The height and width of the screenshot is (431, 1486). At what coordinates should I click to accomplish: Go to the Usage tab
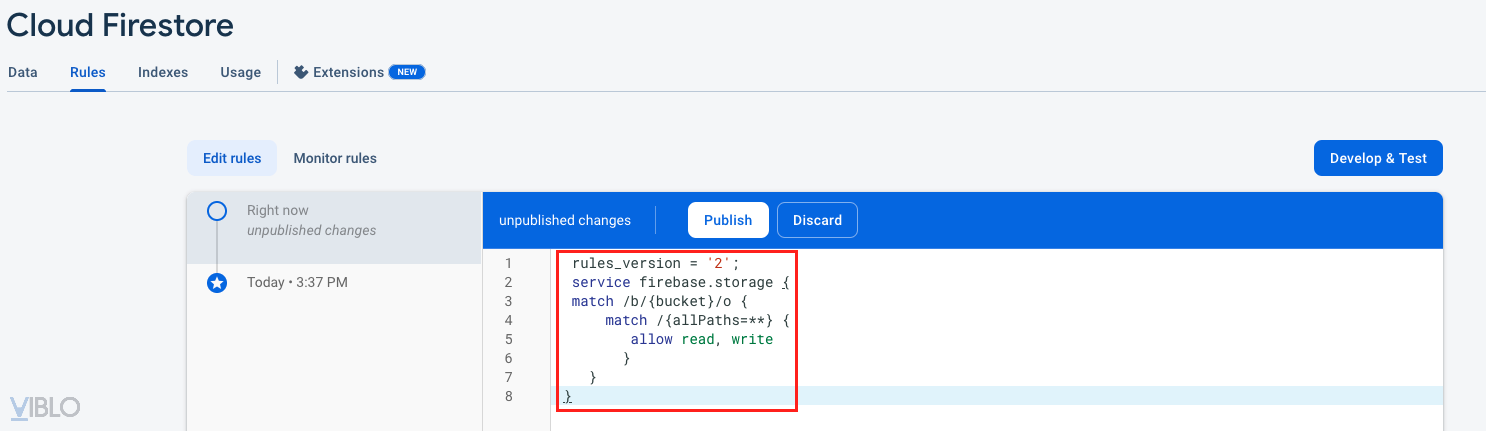[x=241, y=72]
